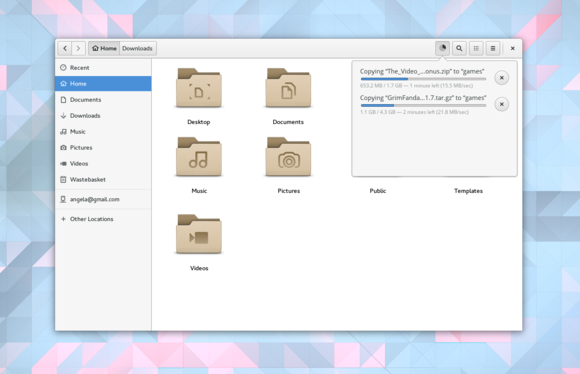The height and width of the screenshot is (374, 580).
Task: Select the Music folder icon
Action: point(199,157)
